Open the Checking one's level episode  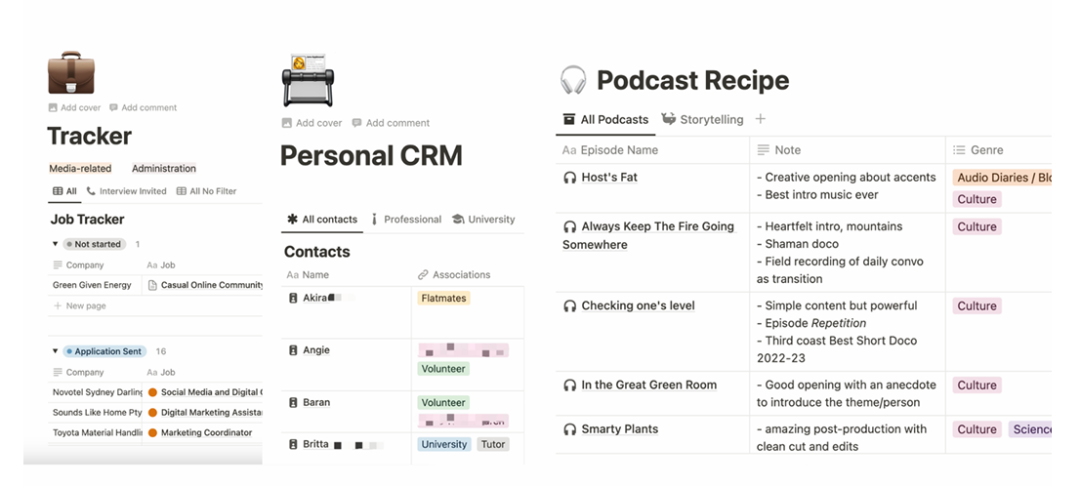pyautogui.click(x=638, y=306)
